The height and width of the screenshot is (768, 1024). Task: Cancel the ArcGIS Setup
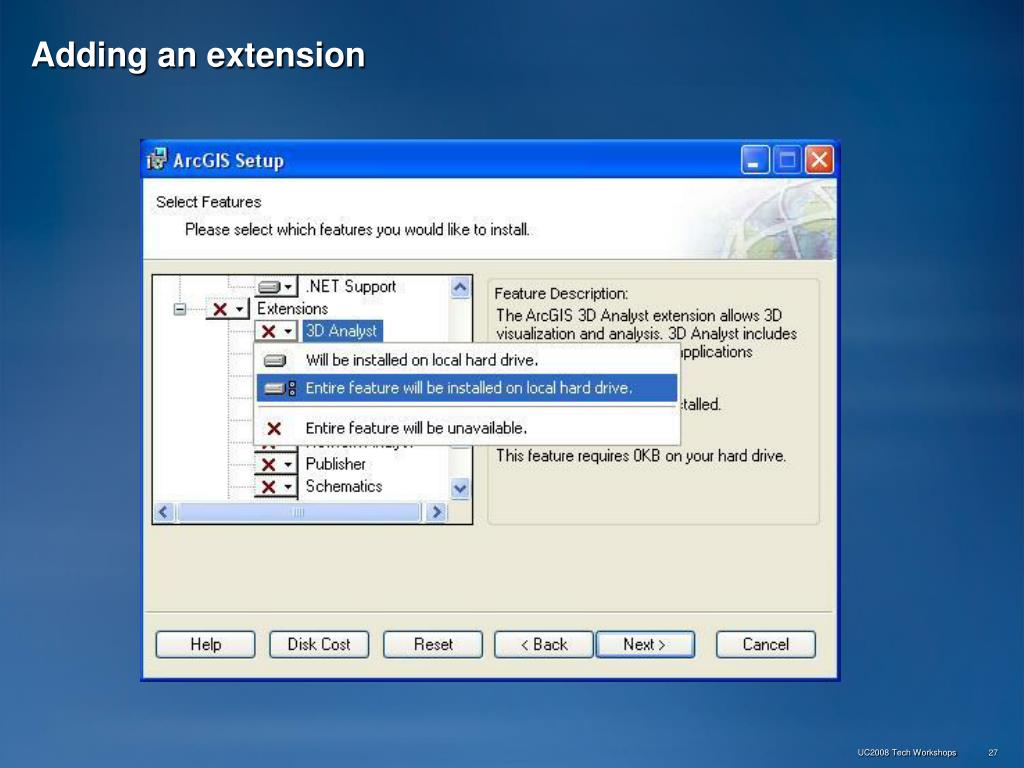pos(765,645)
